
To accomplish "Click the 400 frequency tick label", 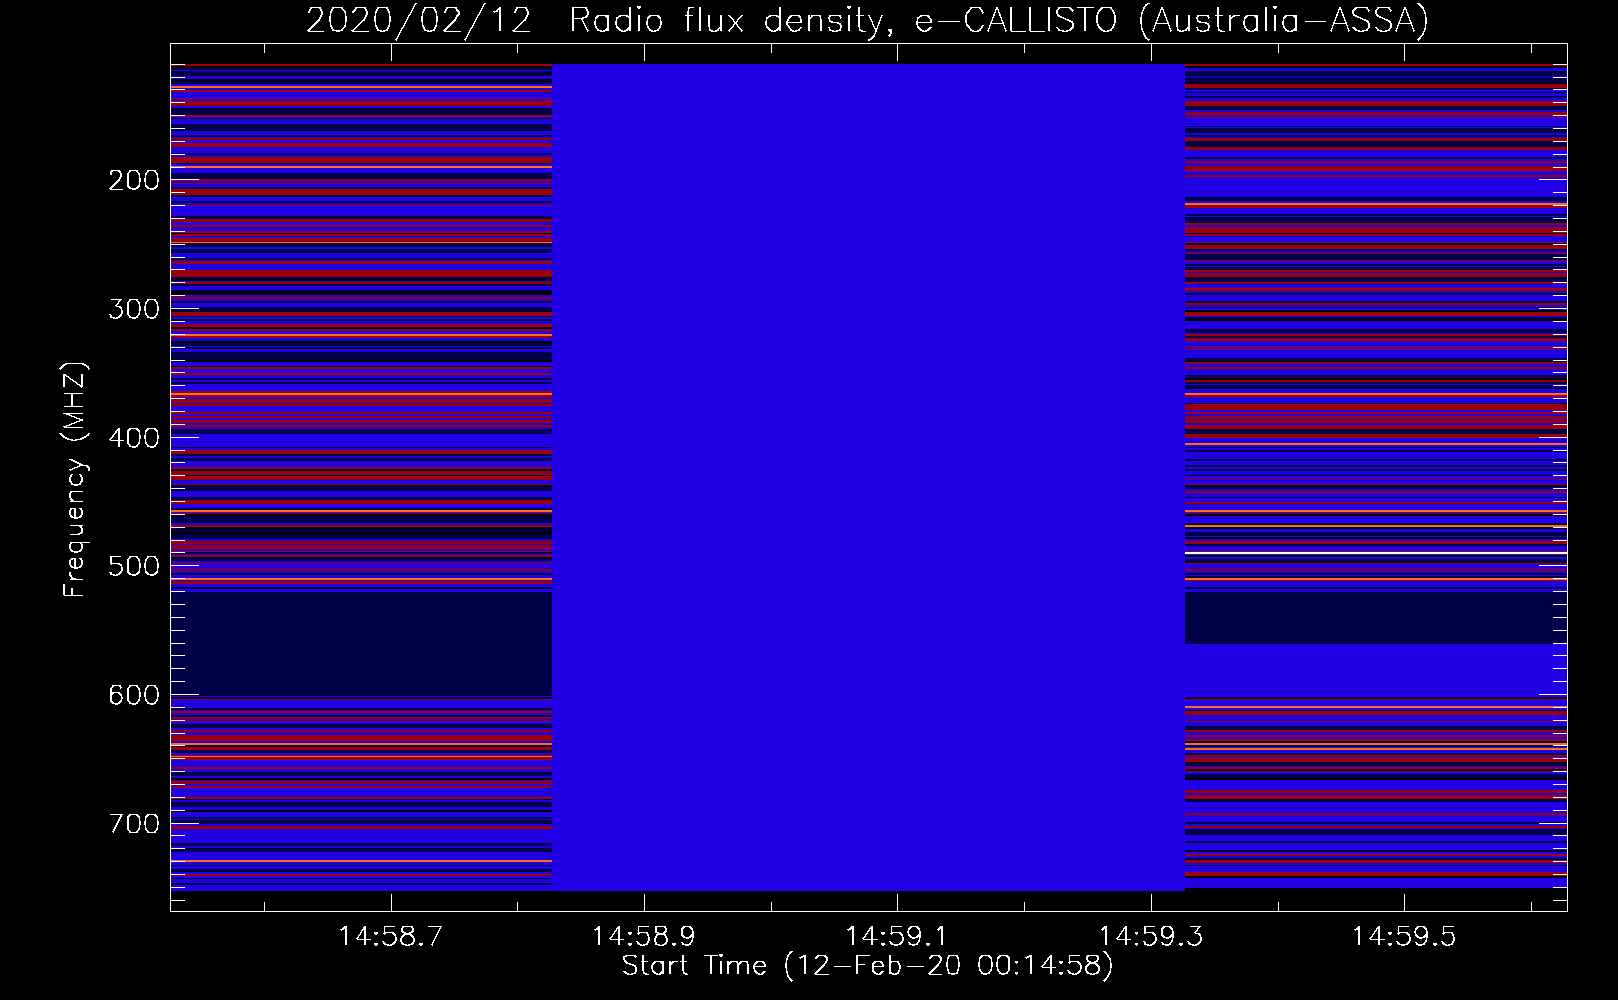I will point(134,438).
